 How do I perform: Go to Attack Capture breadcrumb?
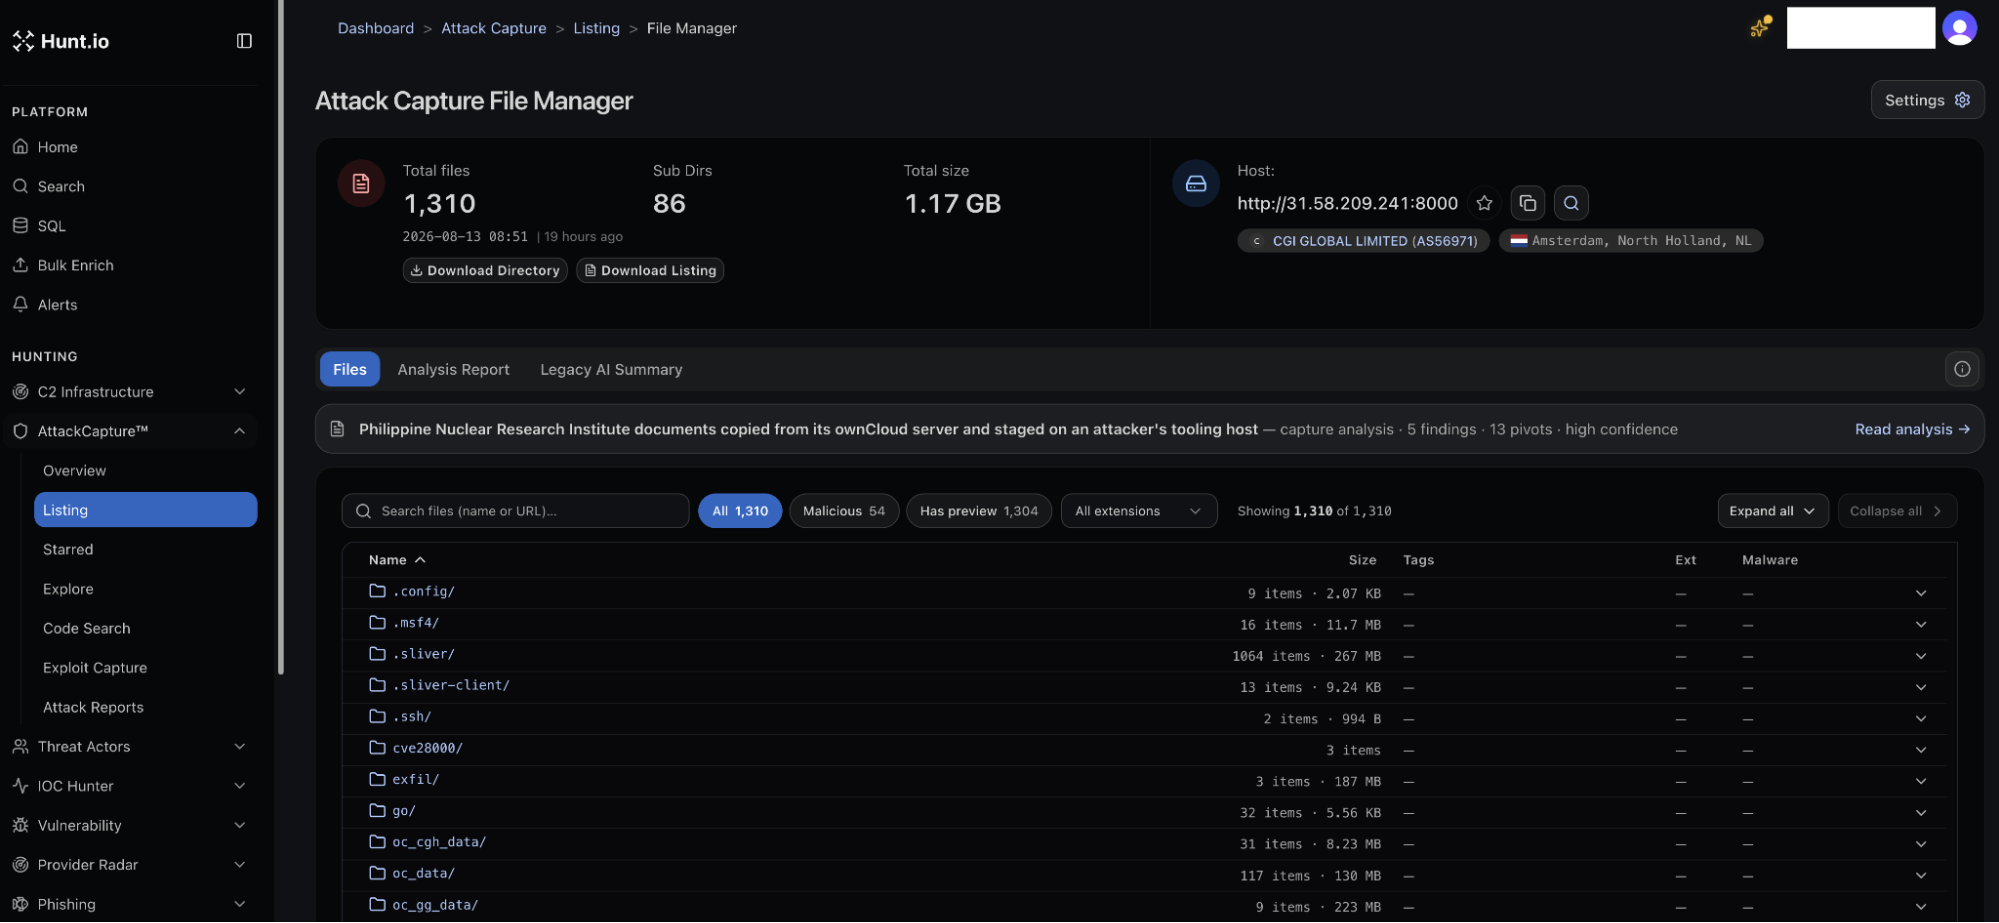pos(494,28)
